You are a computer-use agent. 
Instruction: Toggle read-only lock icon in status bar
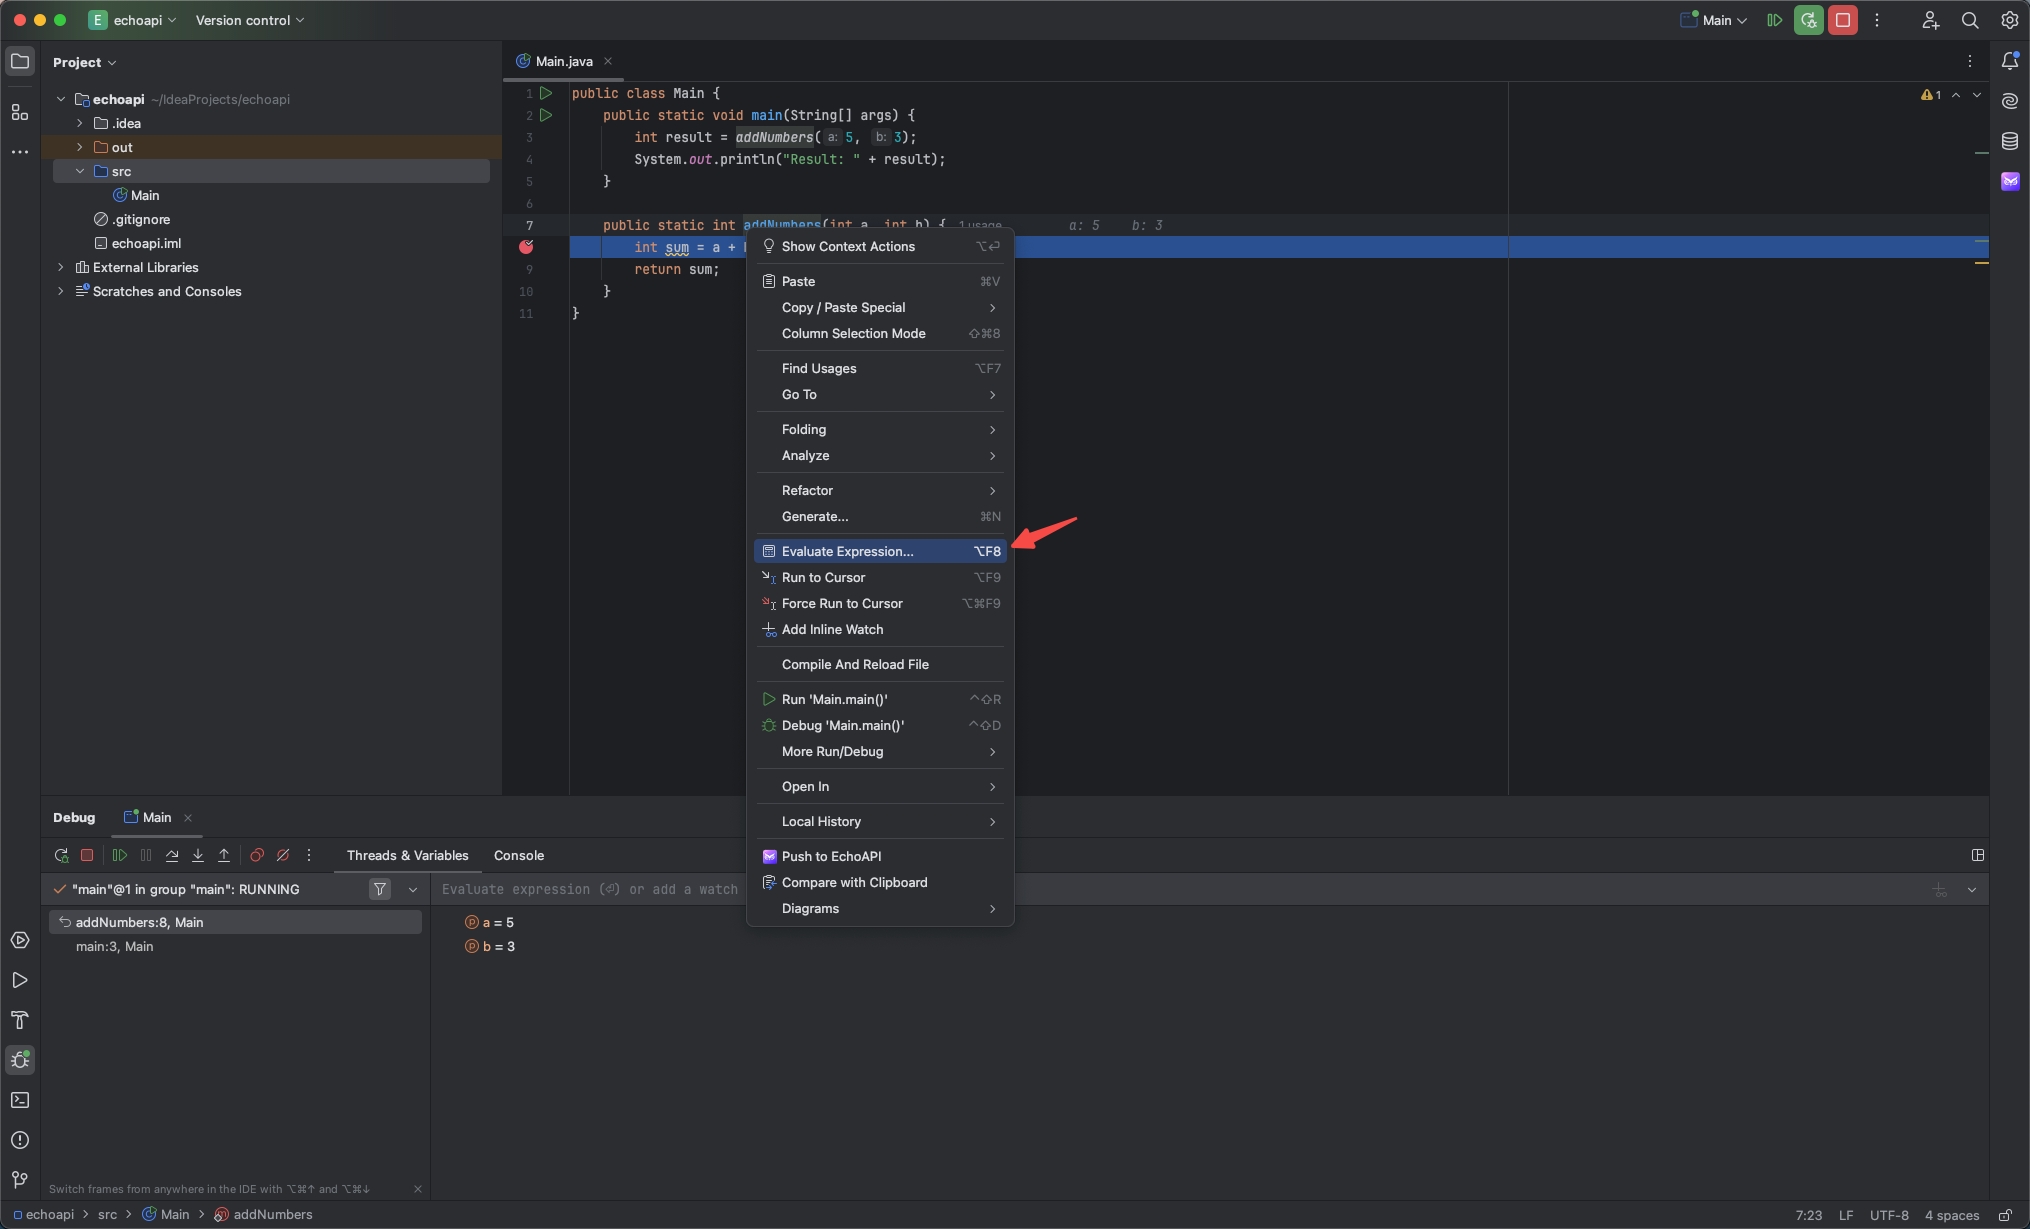click(x=2005, y=1215)
